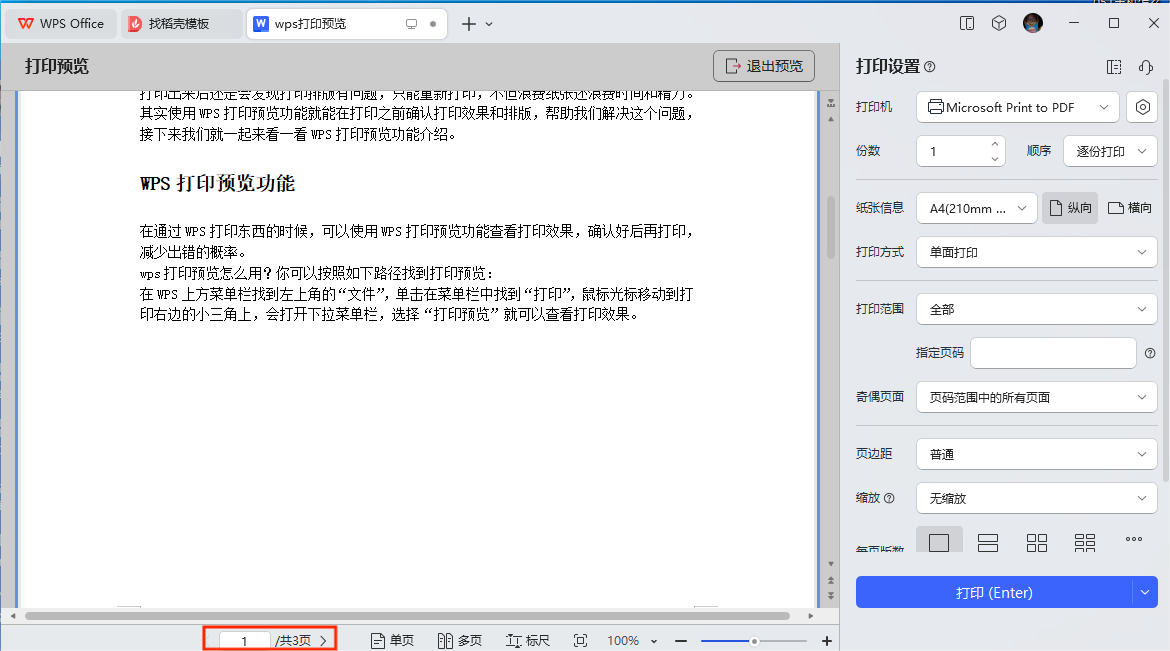Screen dimensions: 1170x651
Task: Open the 打印机 printer dropdown
Action: click(x=1017, y=106)
